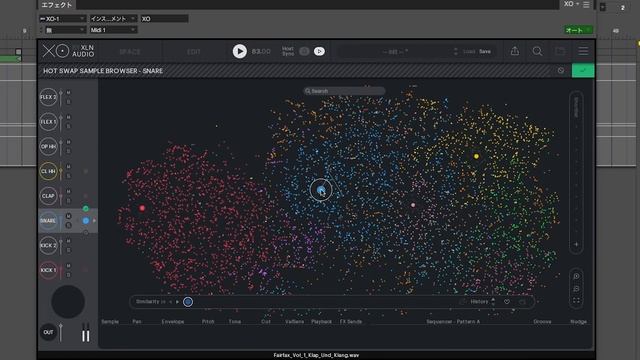Screen dimensions: 640x360
Task: Open the export share icon
Action: [515, 51]
